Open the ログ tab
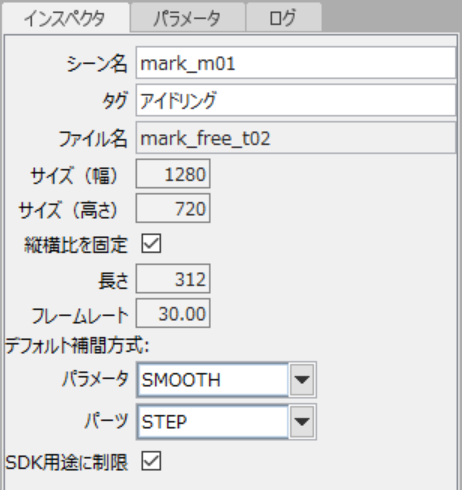462x490 pixels. click(284, 17)
